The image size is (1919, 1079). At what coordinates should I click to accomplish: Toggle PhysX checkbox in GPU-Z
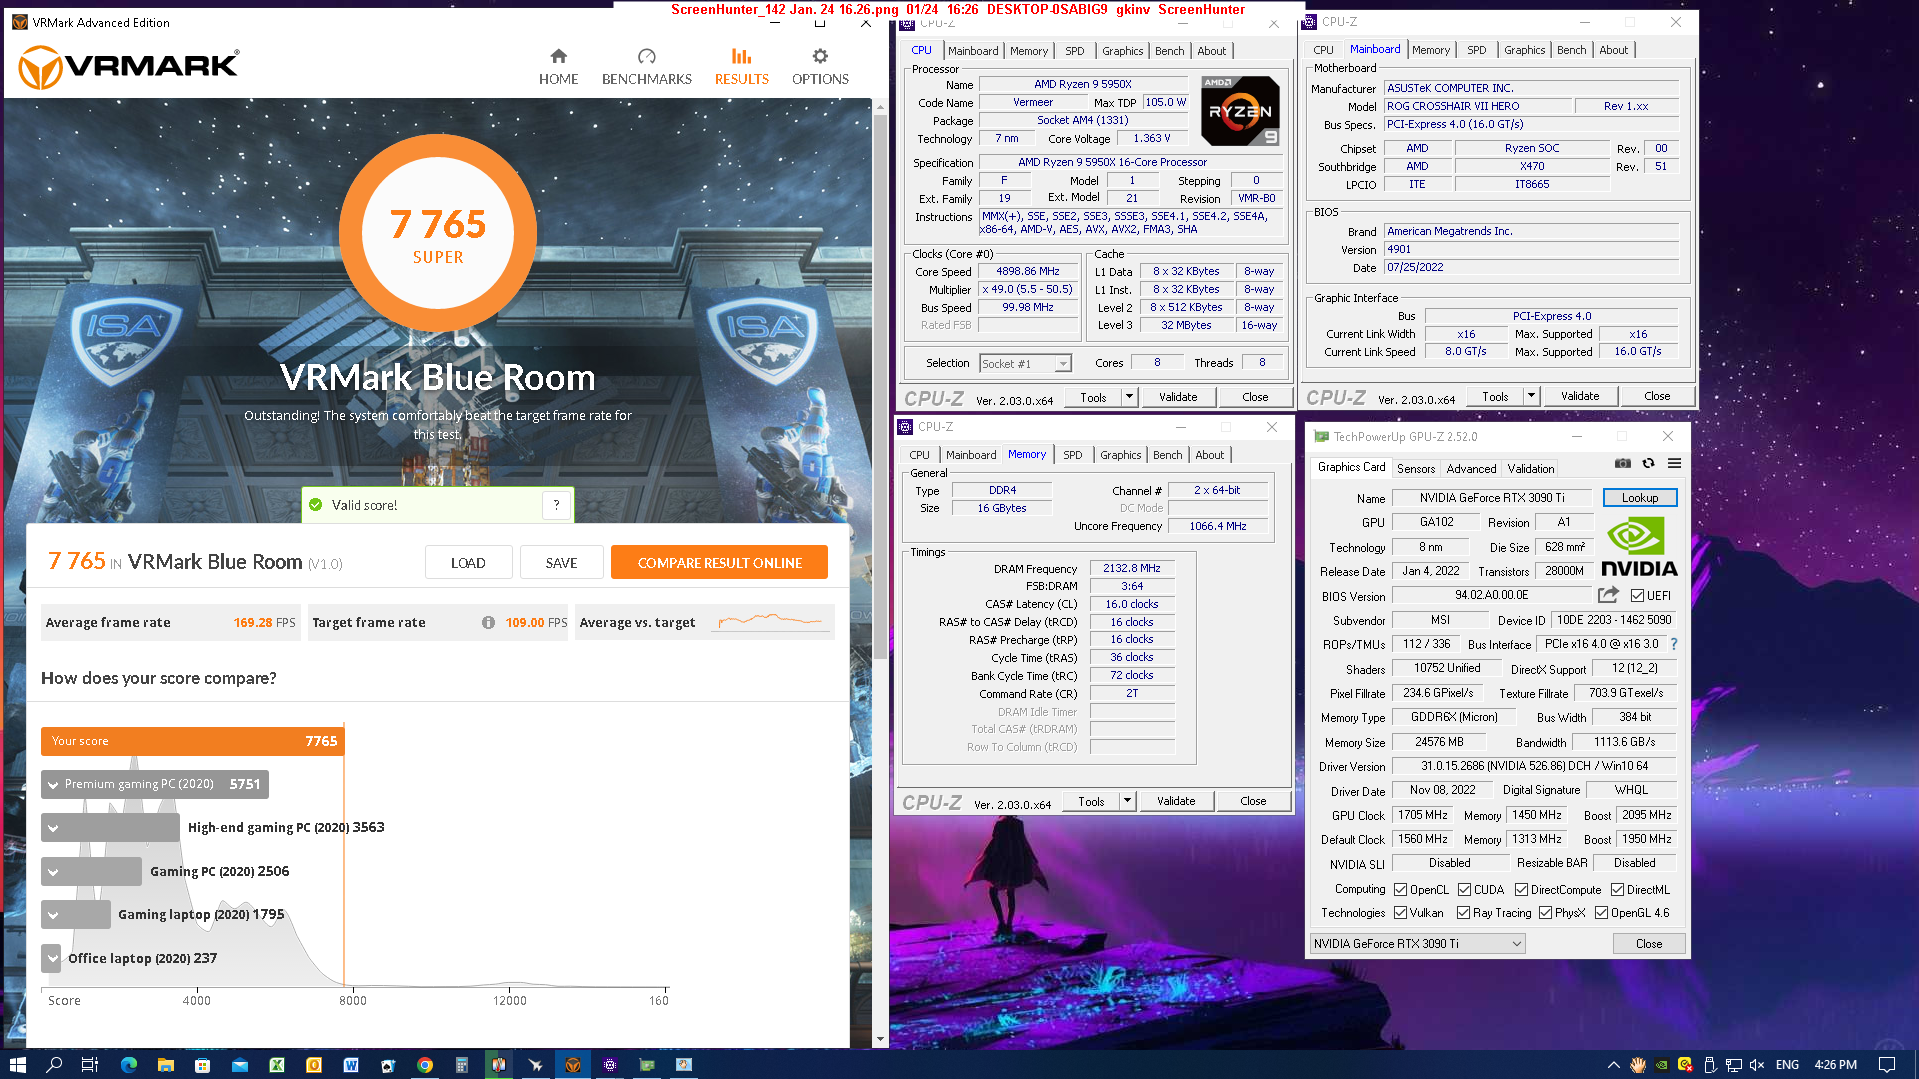(1546, 913)
